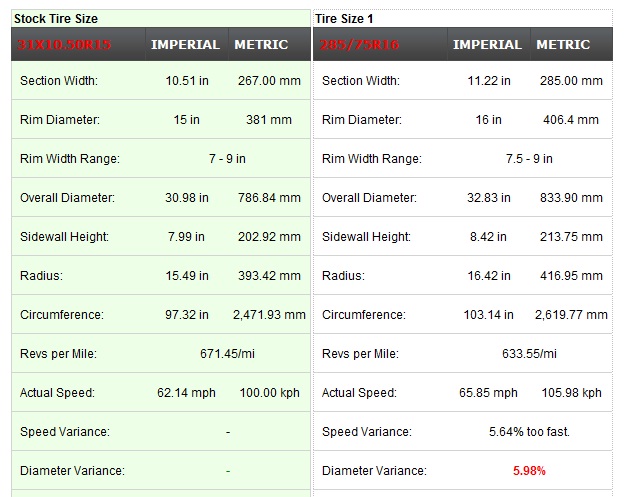Image resolution: width=624 pixels, height=497 pixels.
Task: Select the IMPERIAL column header for Tire Size 1
Action: tap(487, 45)
